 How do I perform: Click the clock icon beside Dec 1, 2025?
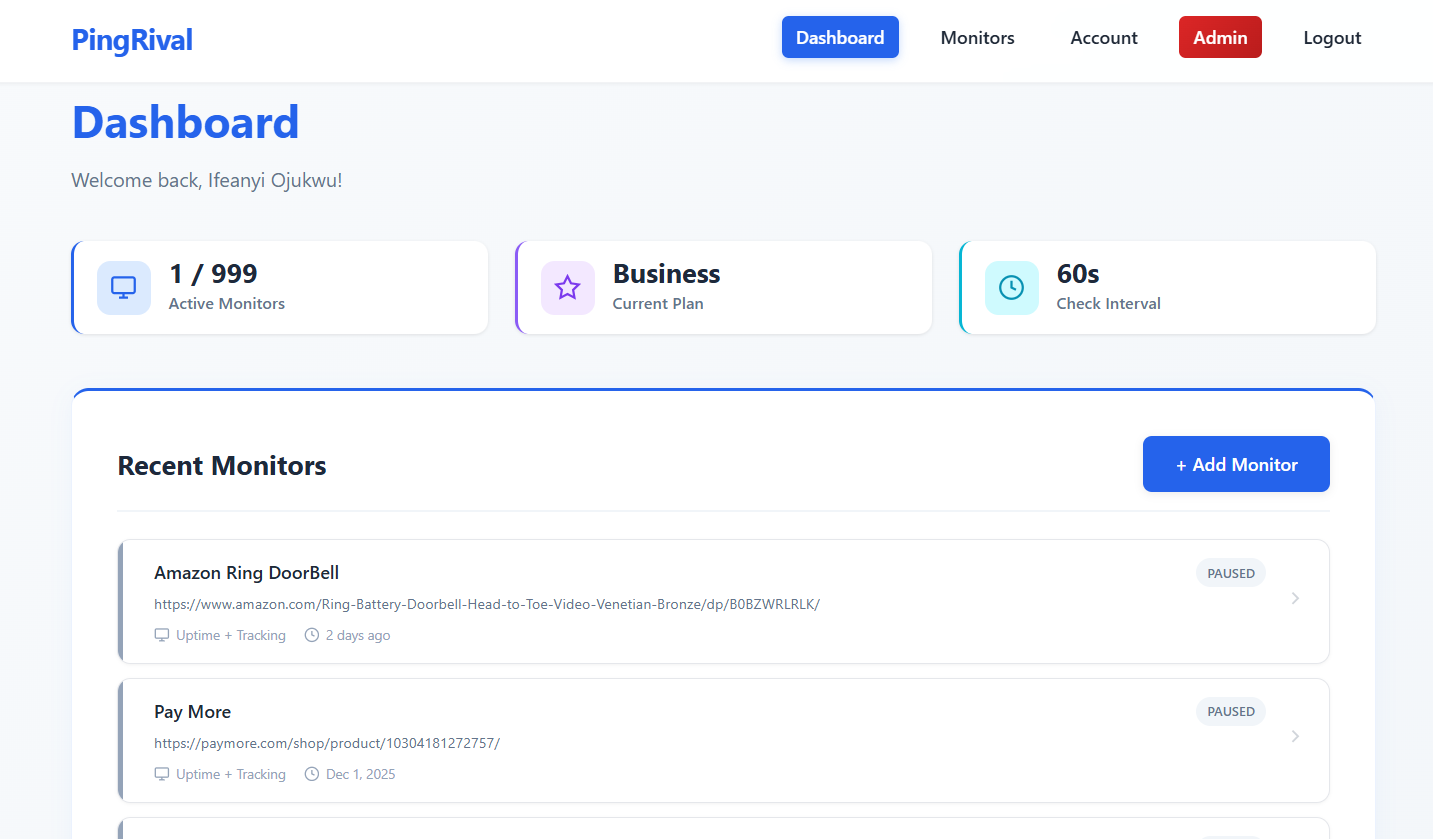(x=310, y=774)
